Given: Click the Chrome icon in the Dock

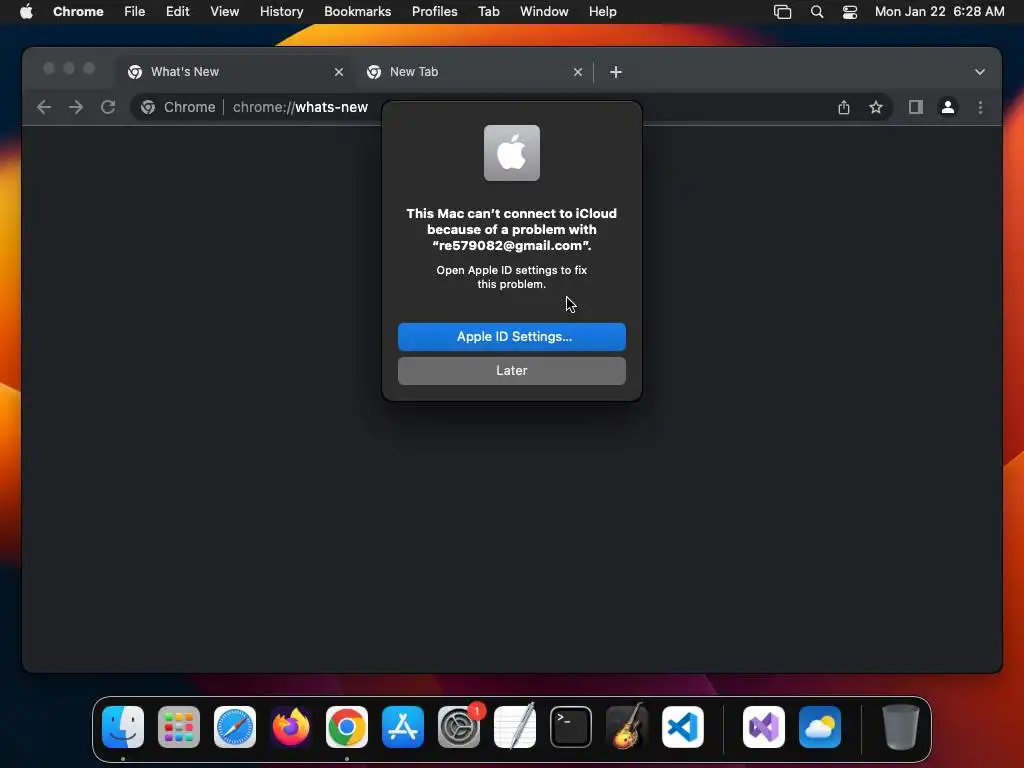Looking at the screenshot, I should click(x=347, y=726).
